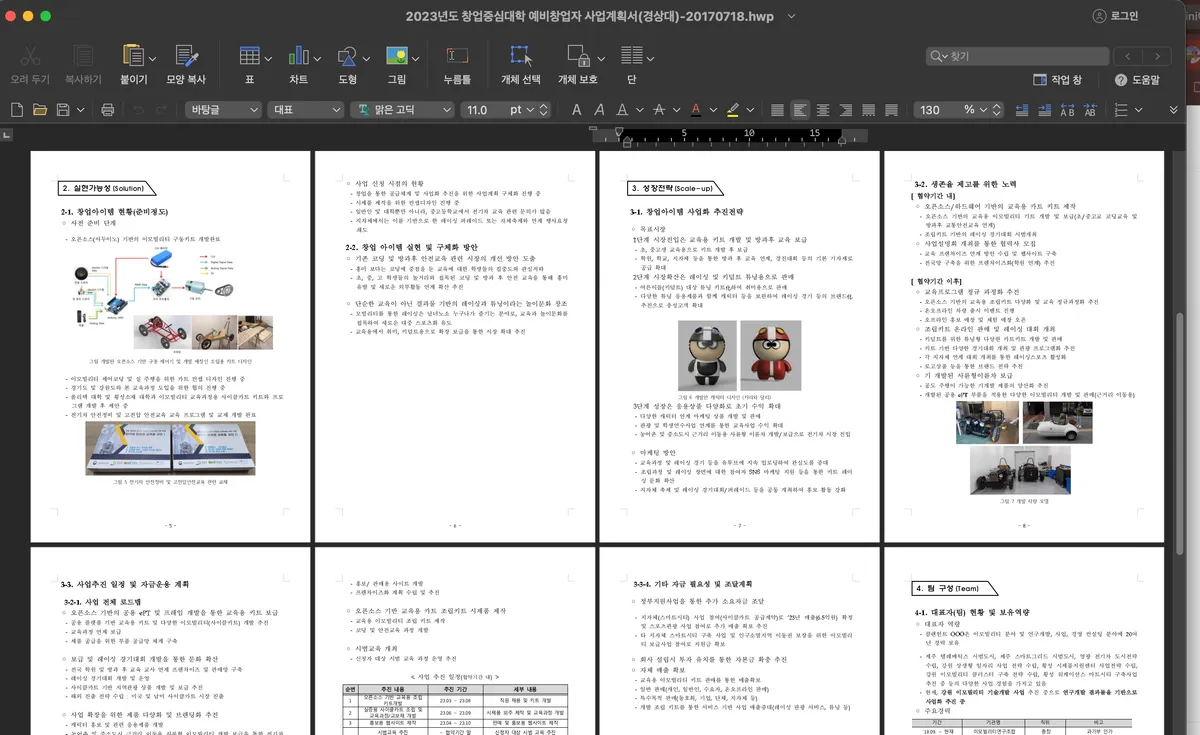Click the 누름틀 field icon

(457, 56)
